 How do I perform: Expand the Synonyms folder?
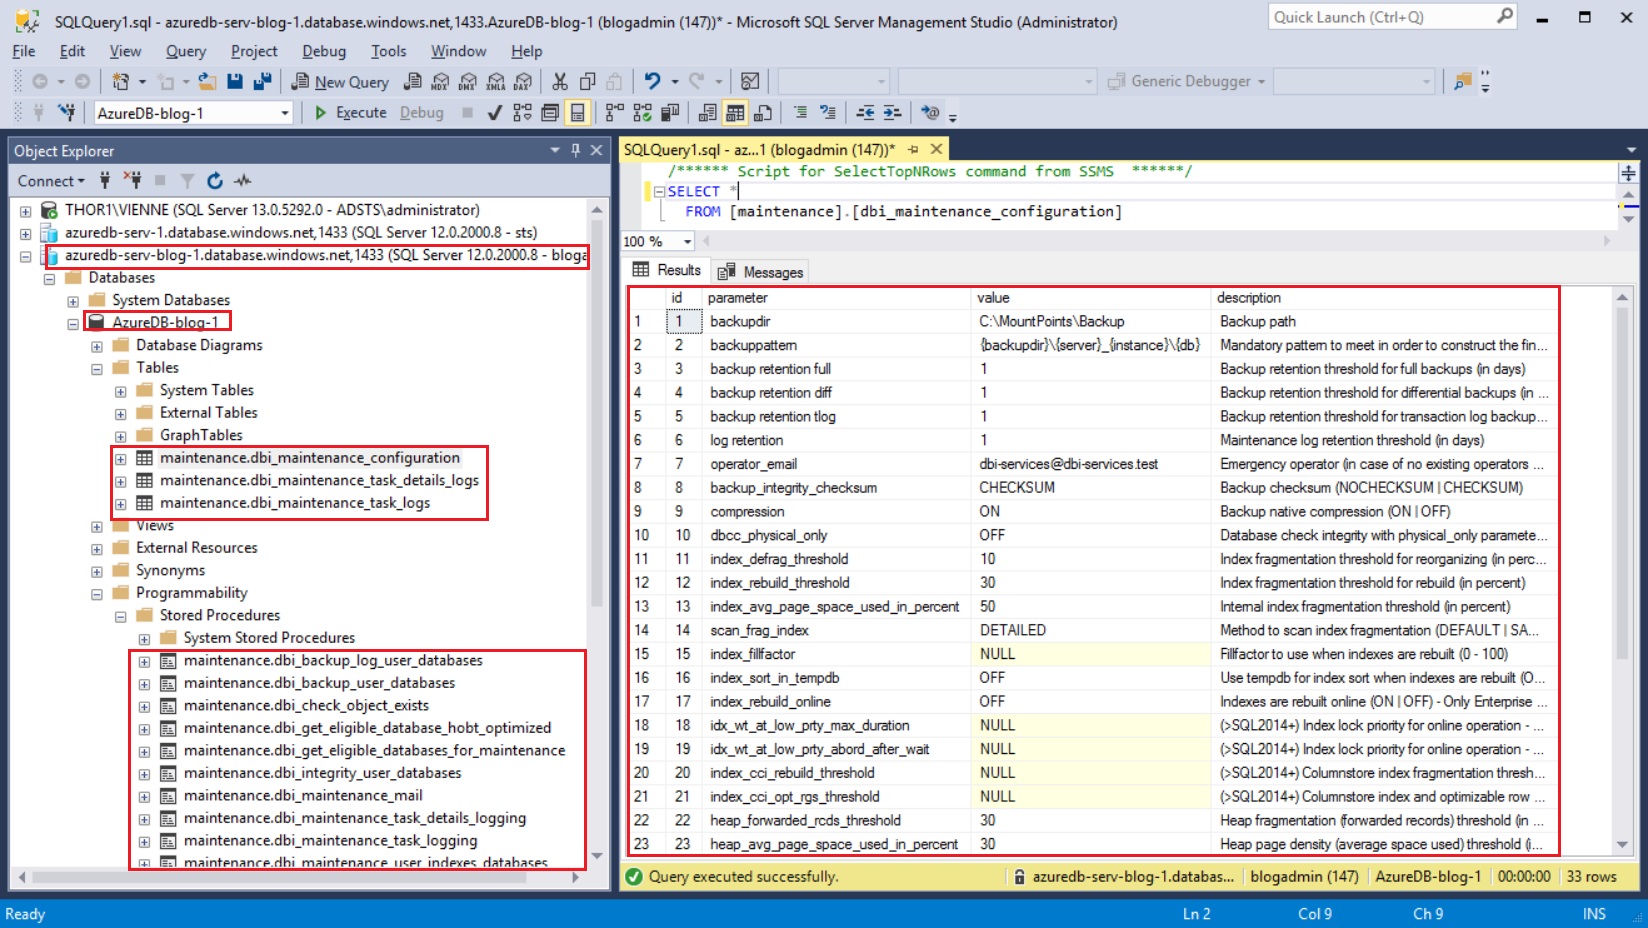tap(97, 572)
